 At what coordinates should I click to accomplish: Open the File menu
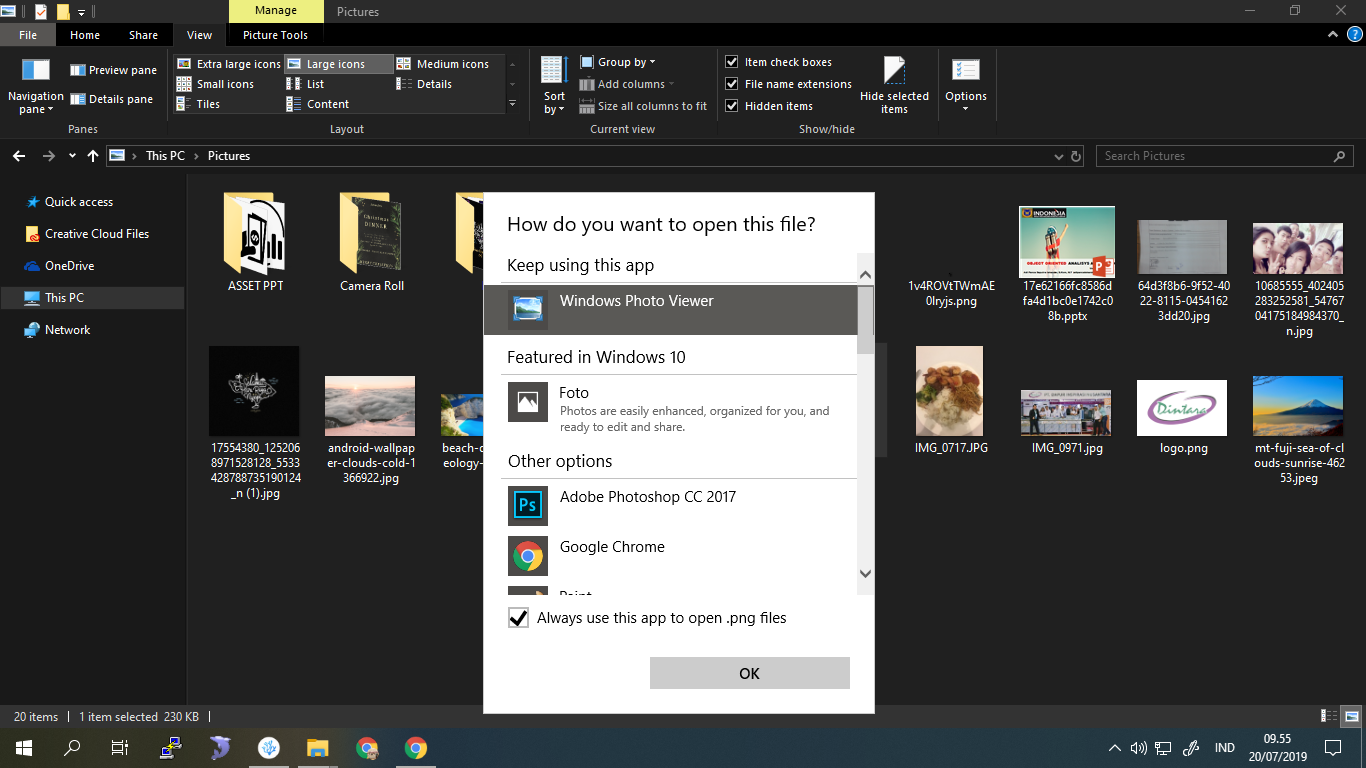pos(28,35)
